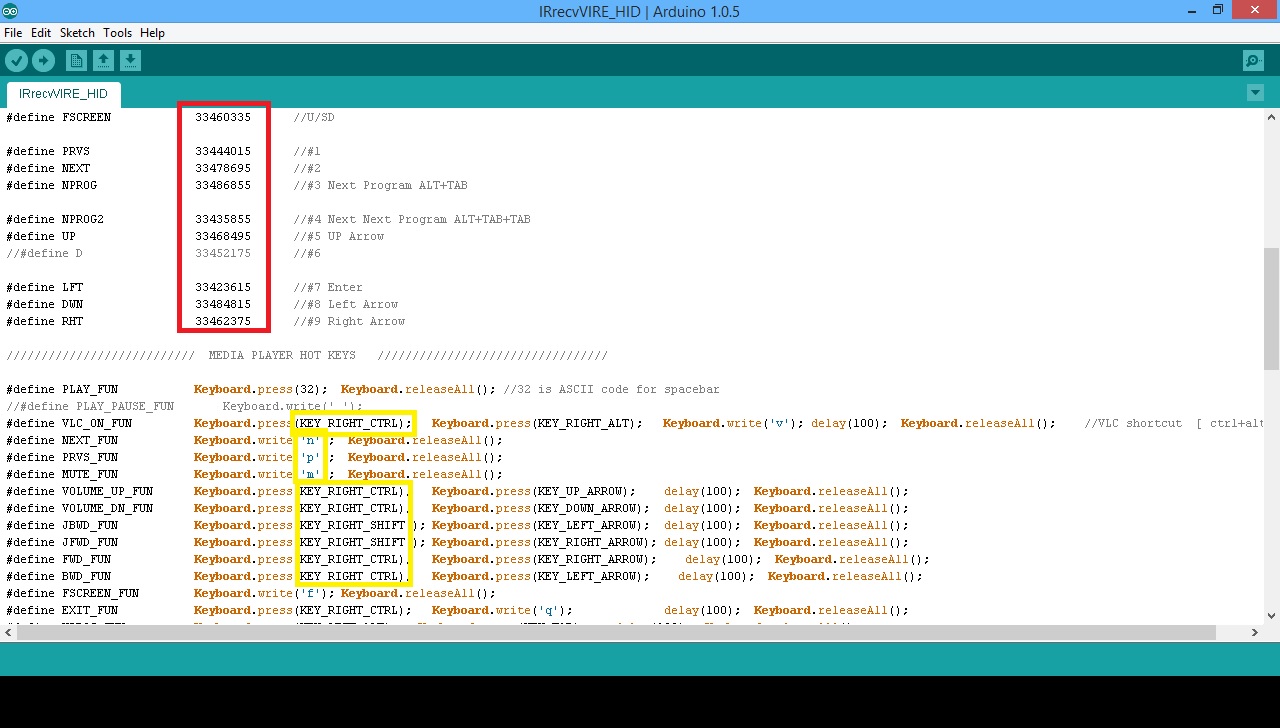Open the Help menu

[152, 32]
